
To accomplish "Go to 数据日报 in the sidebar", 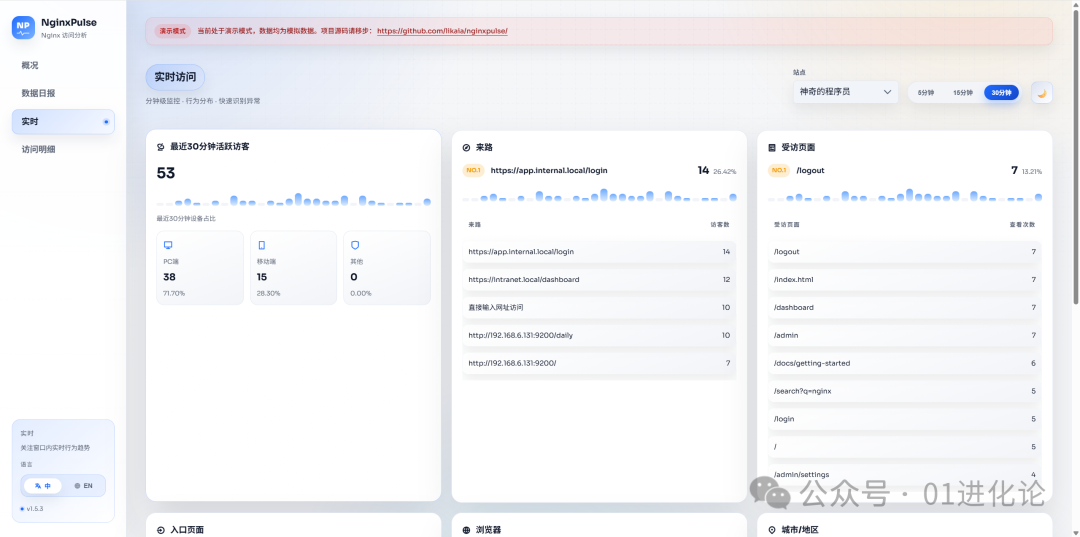I will pyautogui.click(x=38, y=93).
